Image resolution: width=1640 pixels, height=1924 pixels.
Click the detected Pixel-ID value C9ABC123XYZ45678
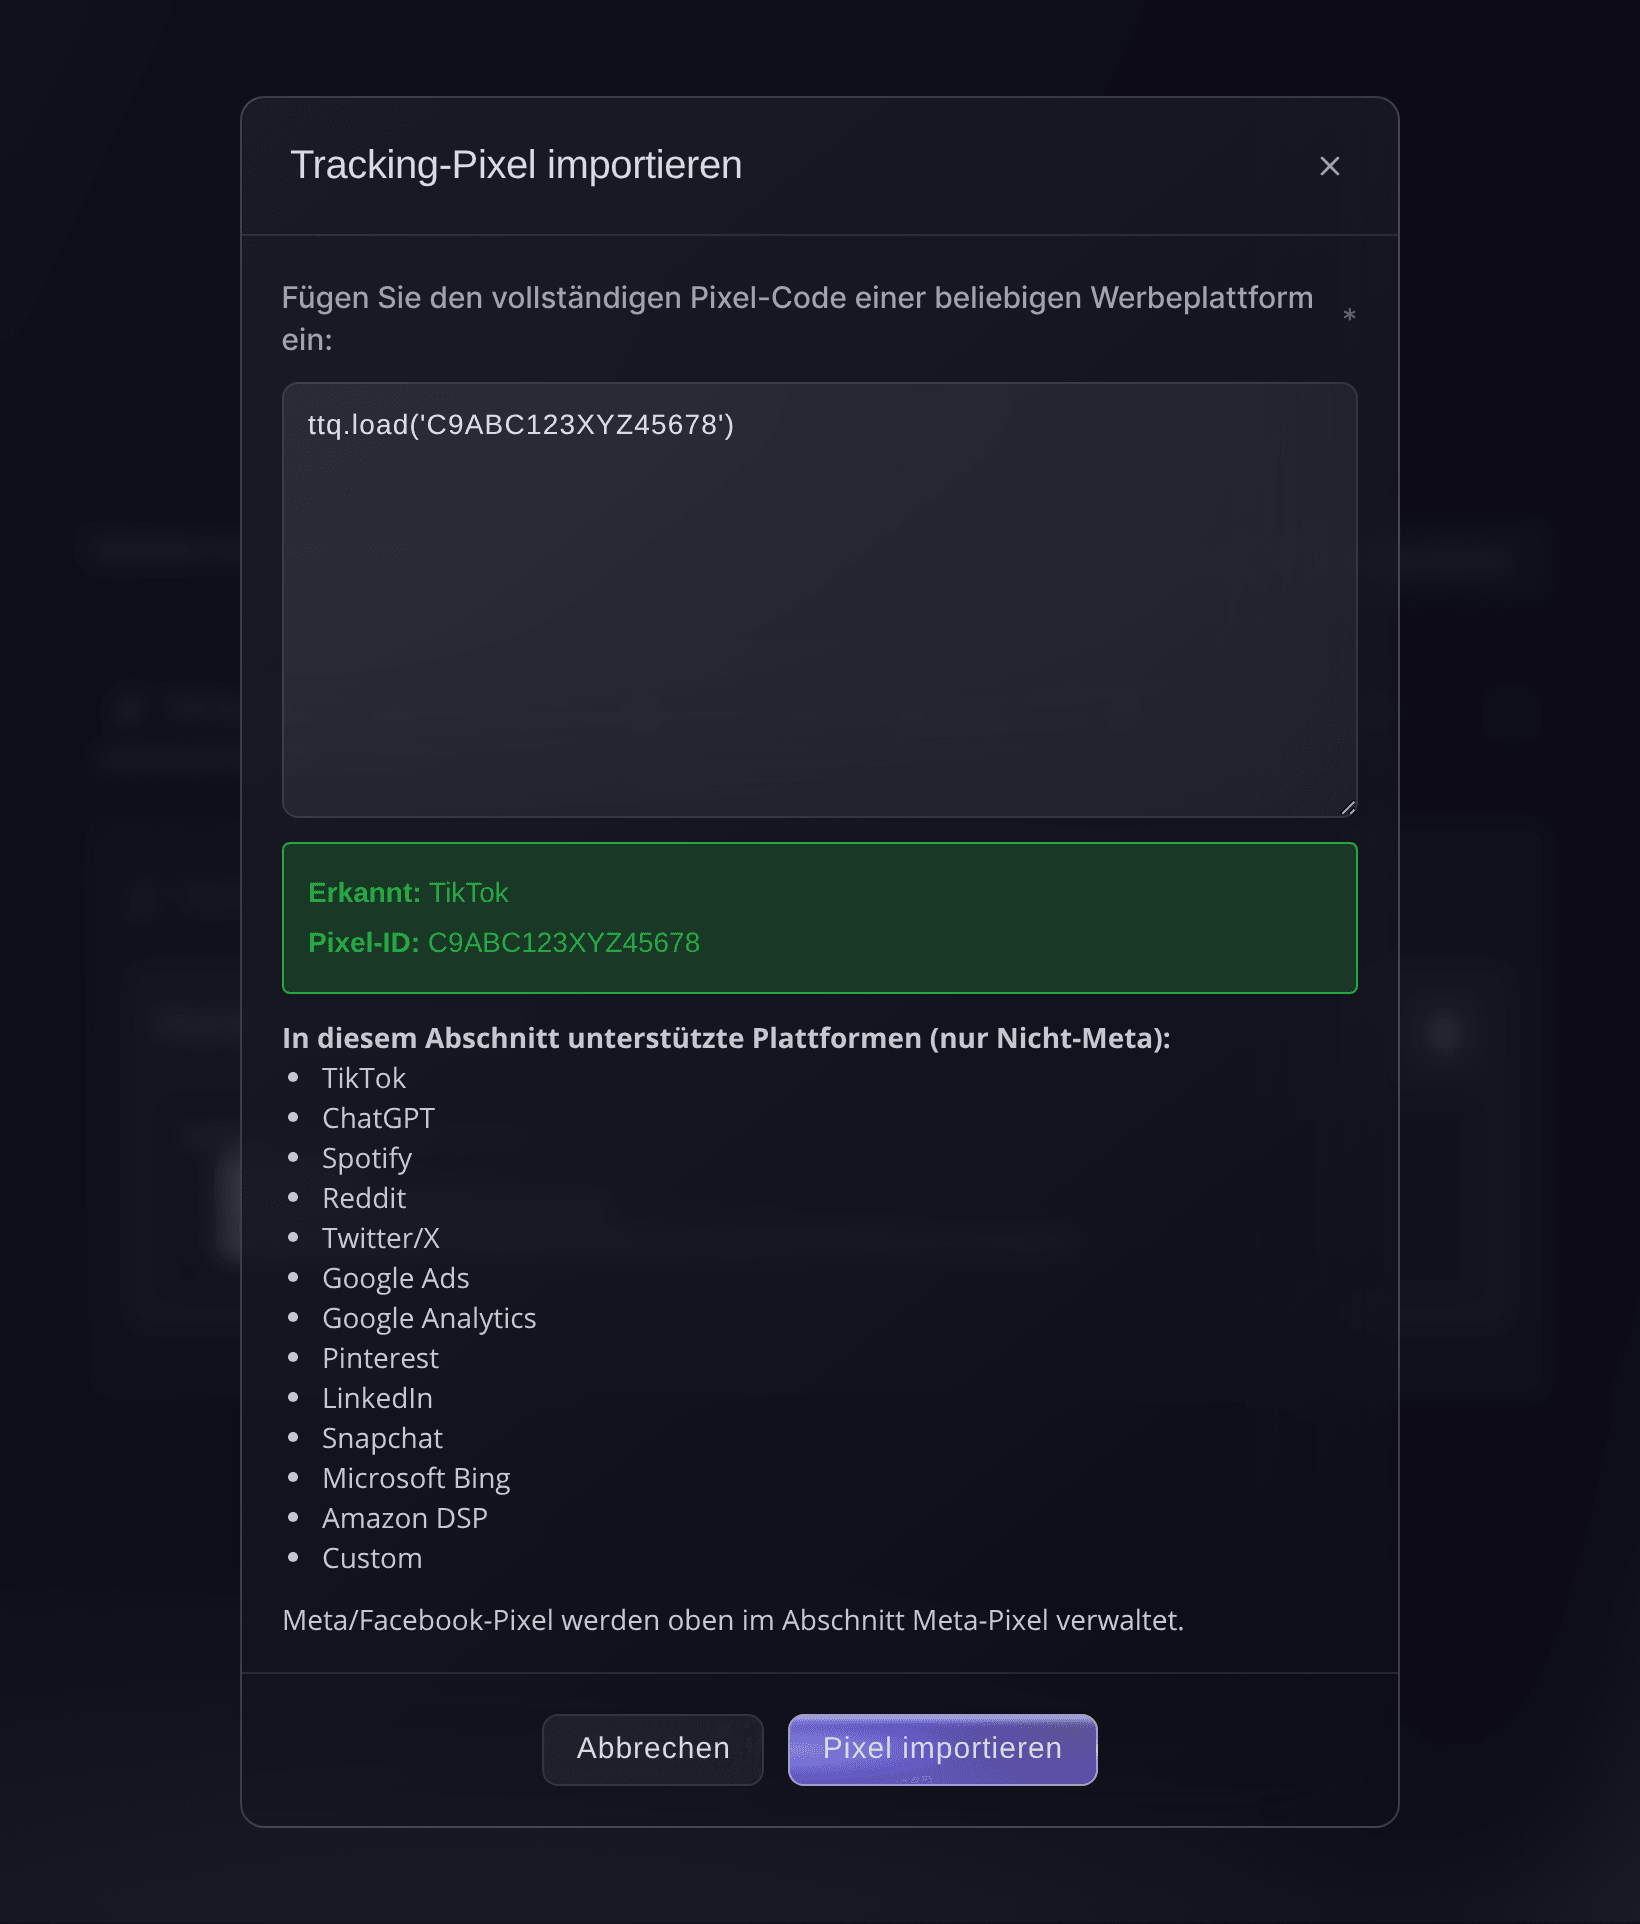[564, 943]
